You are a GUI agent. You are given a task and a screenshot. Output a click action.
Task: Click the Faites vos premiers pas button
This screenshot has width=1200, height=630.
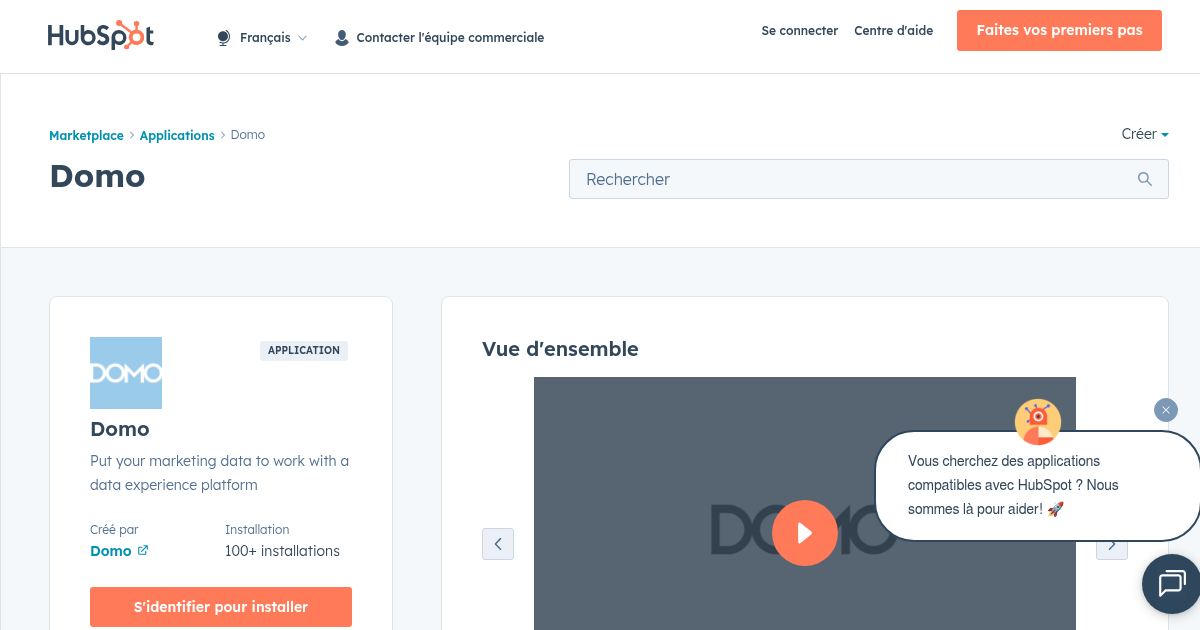coord(1059,30)
